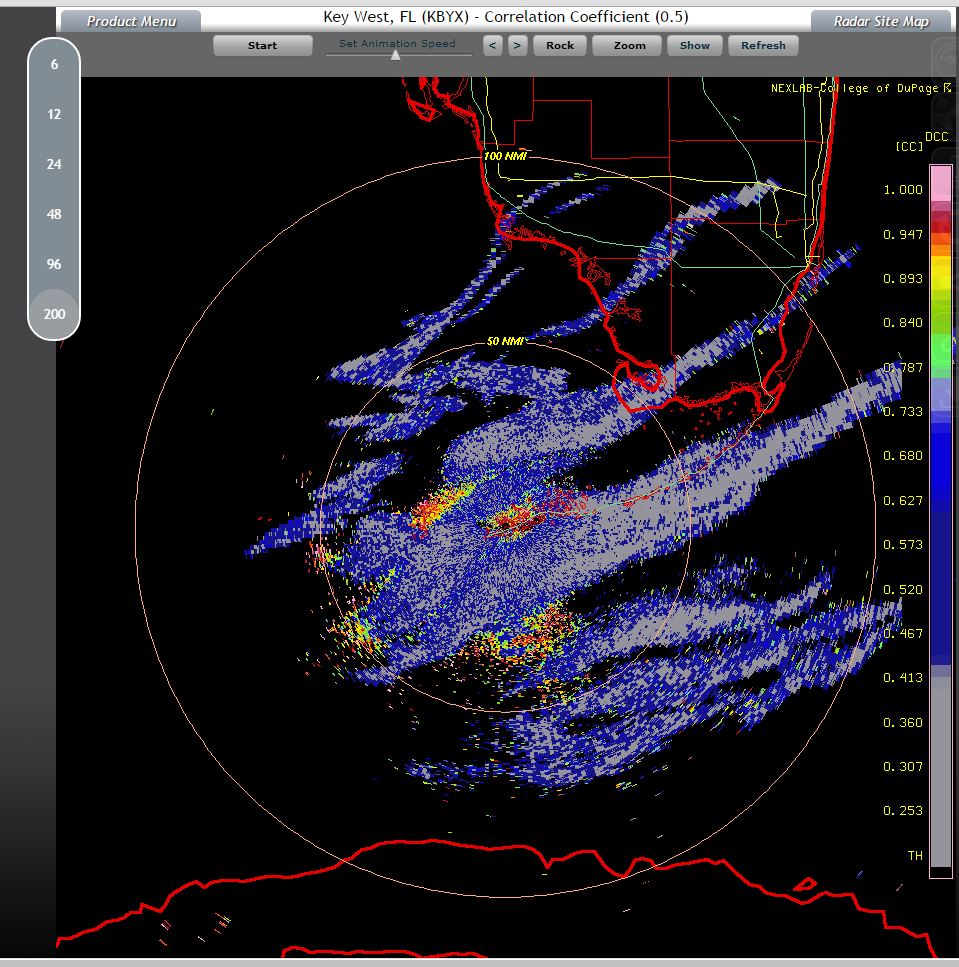Click the Set Animation Speed slider handle
Image resolution: width=959 pixels, height=967 pixels.
[x=396, y=55]
